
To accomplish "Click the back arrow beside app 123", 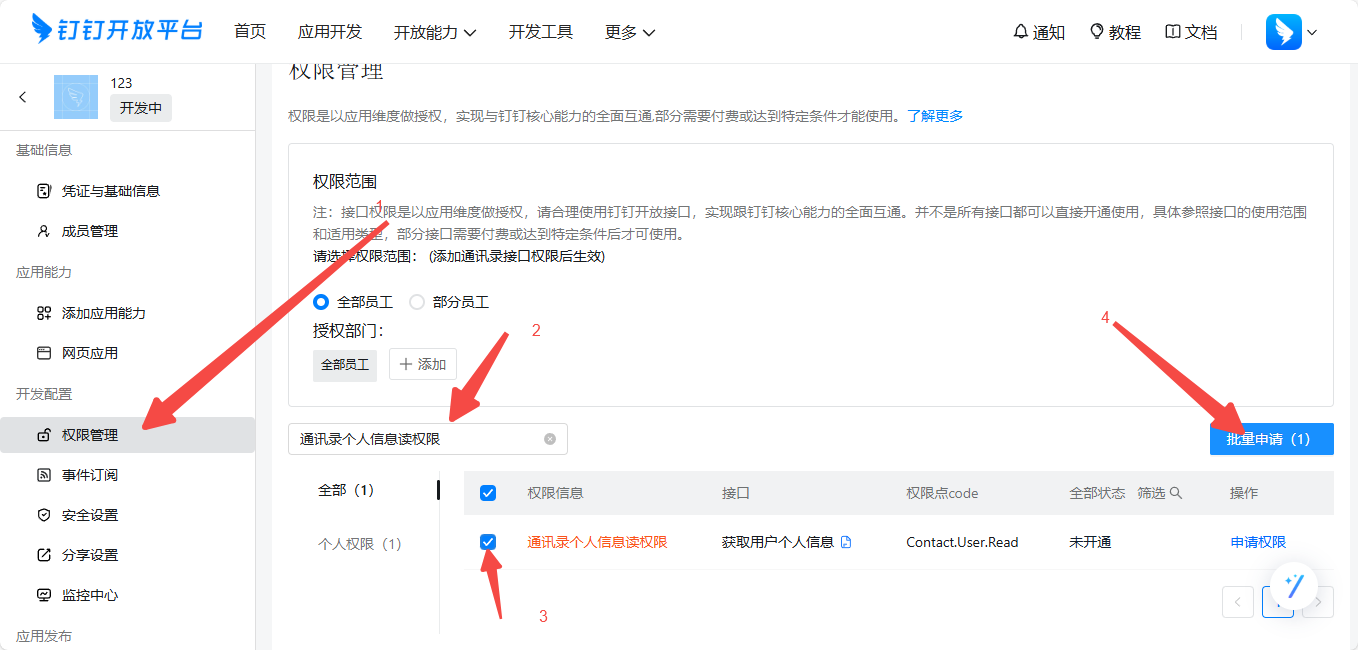I will (23, 97).
